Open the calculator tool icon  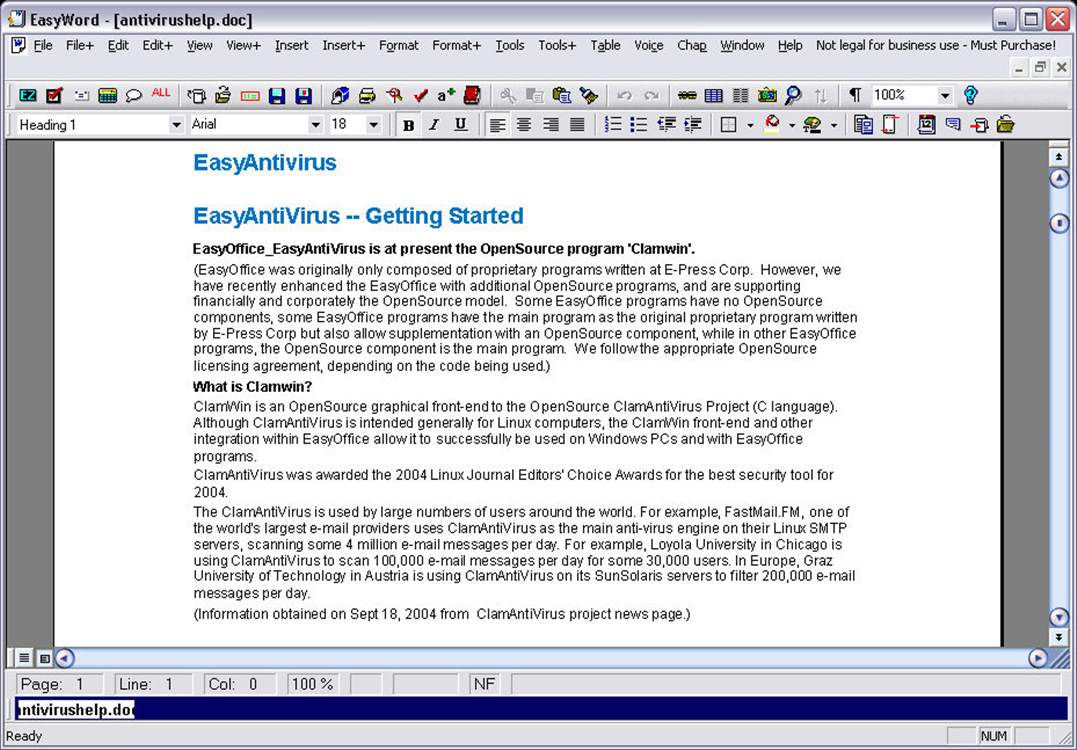pyautogui.click(x=107, y=95)
